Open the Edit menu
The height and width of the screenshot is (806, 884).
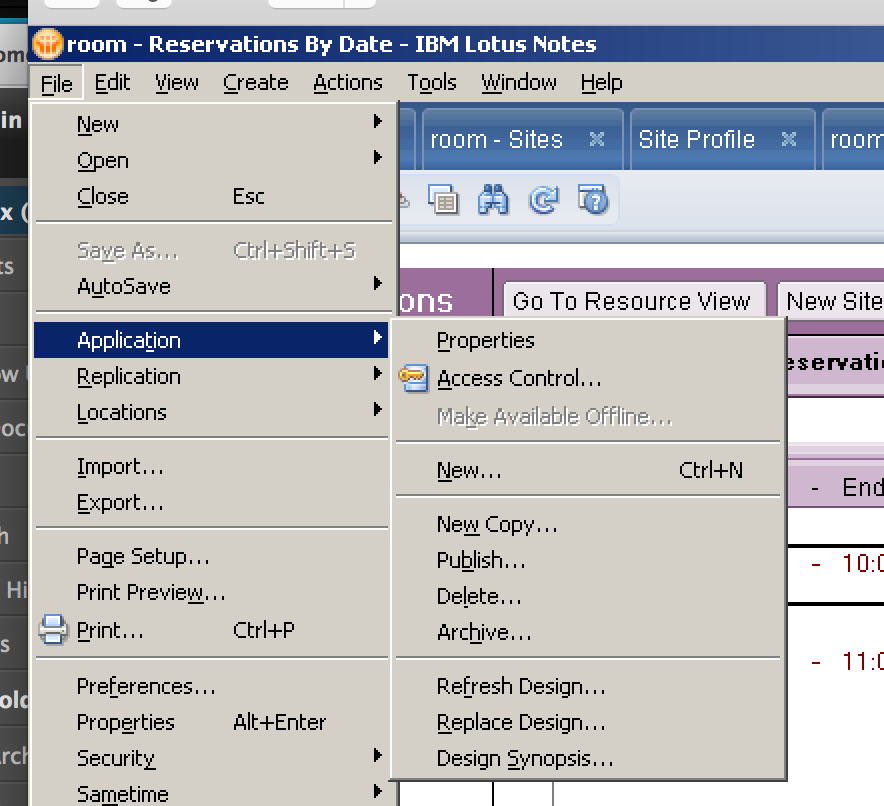(x=112, y=83)
